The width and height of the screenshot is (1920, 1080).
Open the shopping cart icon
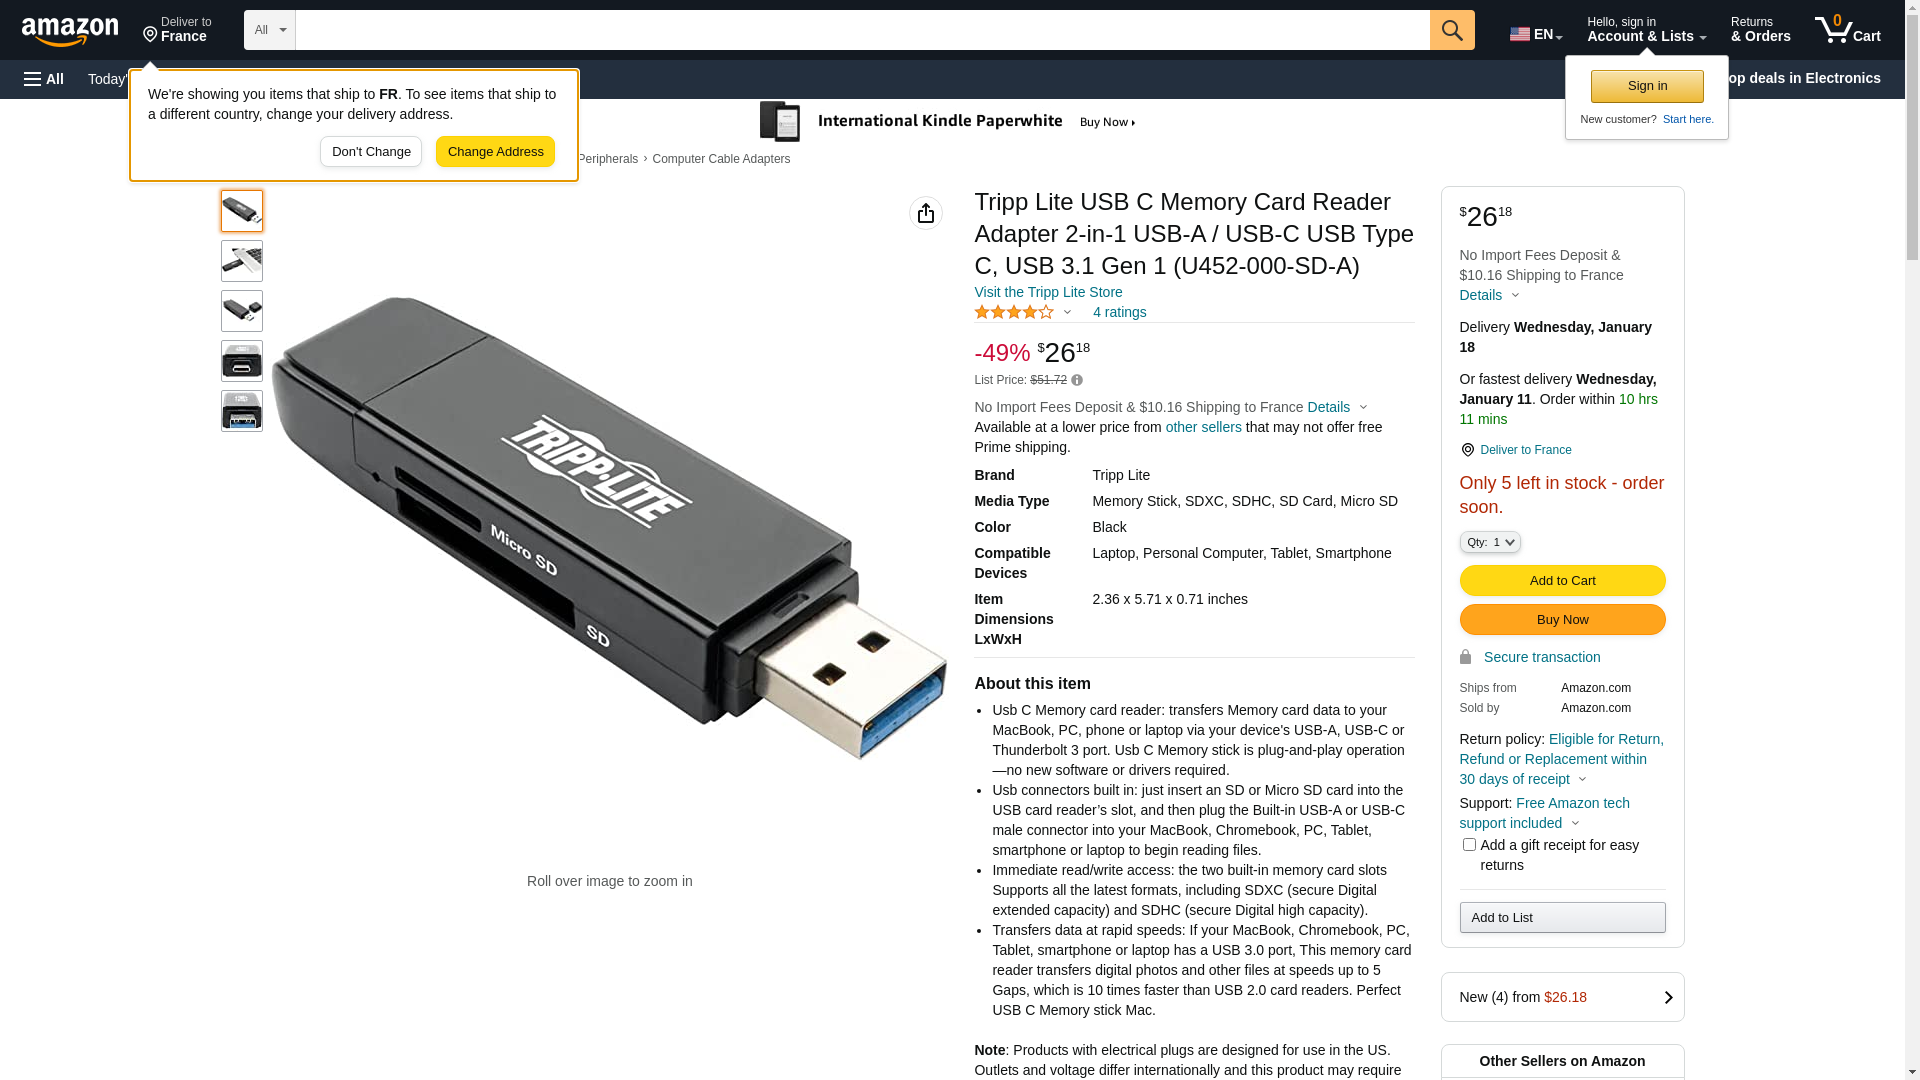pyautogui.click(x=1848, y=30)
